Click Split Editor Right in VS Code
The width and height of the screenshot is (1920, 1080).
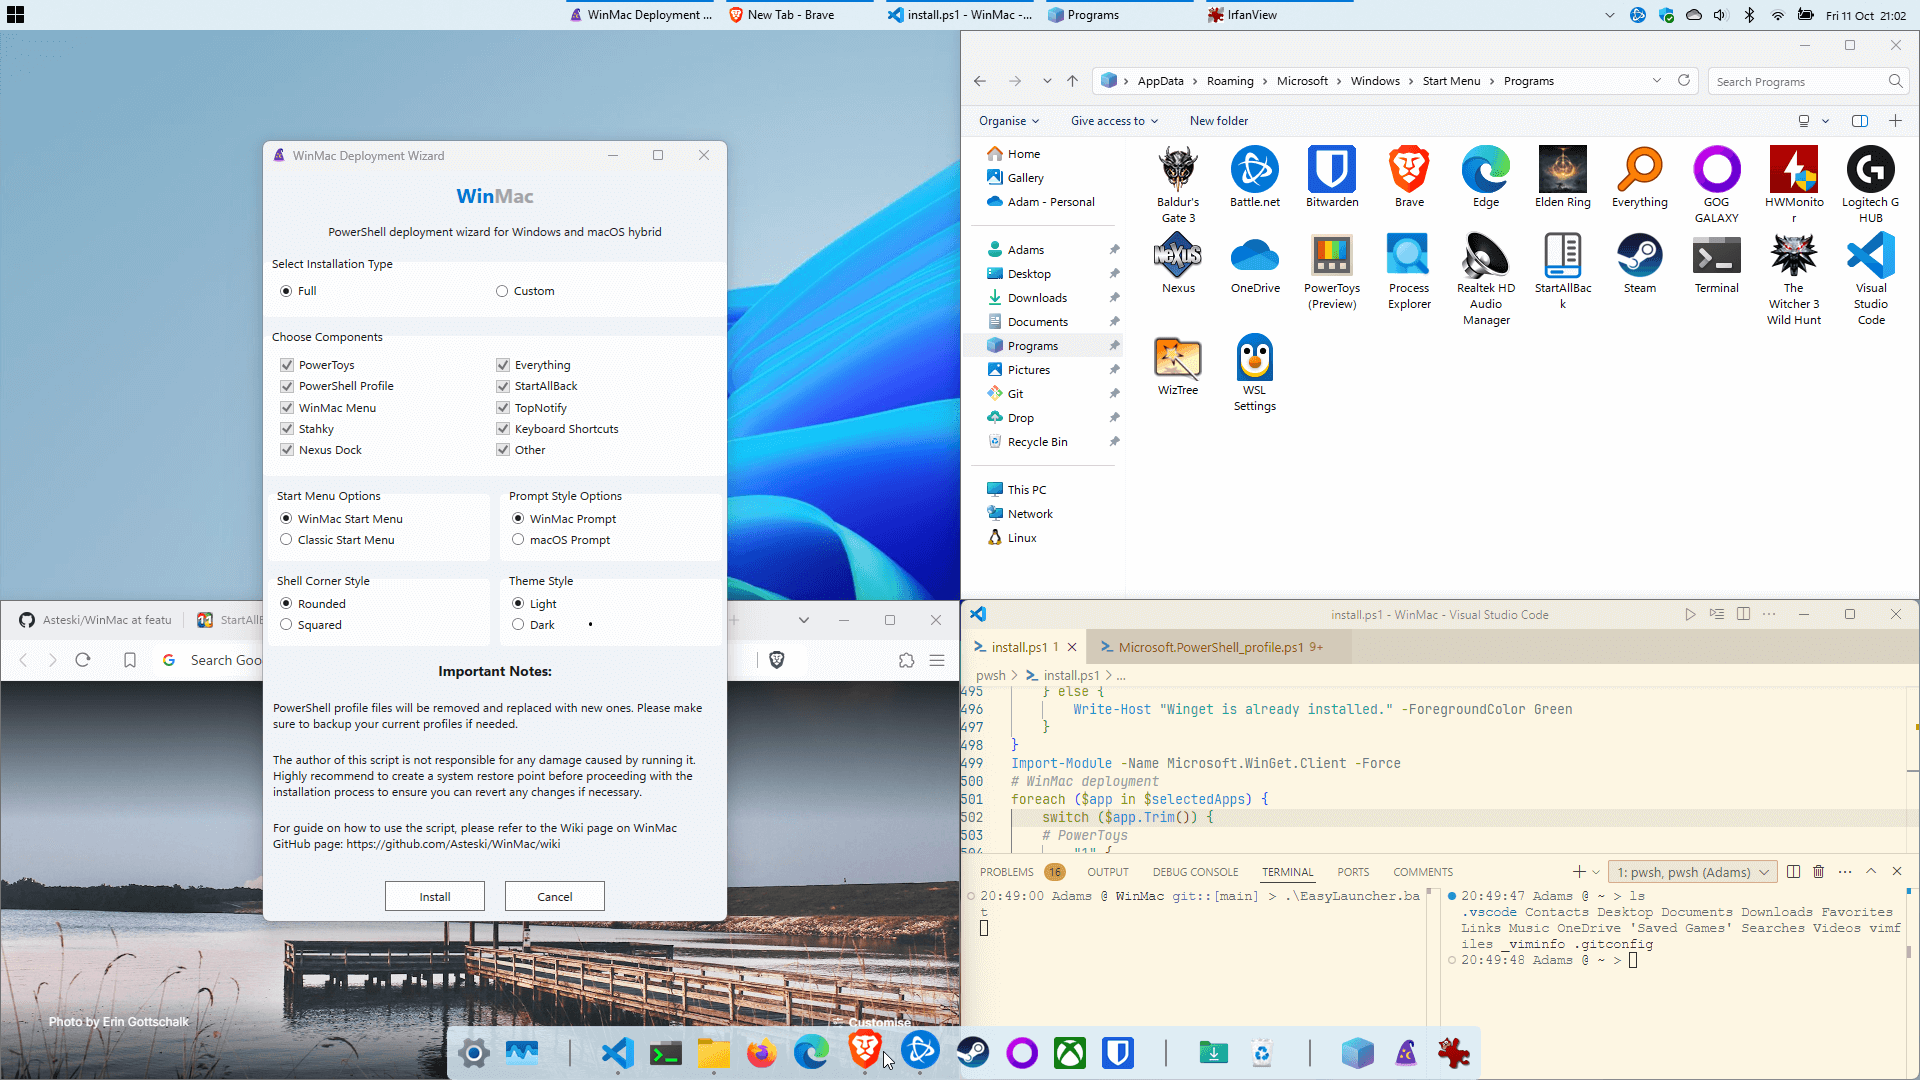click(1743, 614)
